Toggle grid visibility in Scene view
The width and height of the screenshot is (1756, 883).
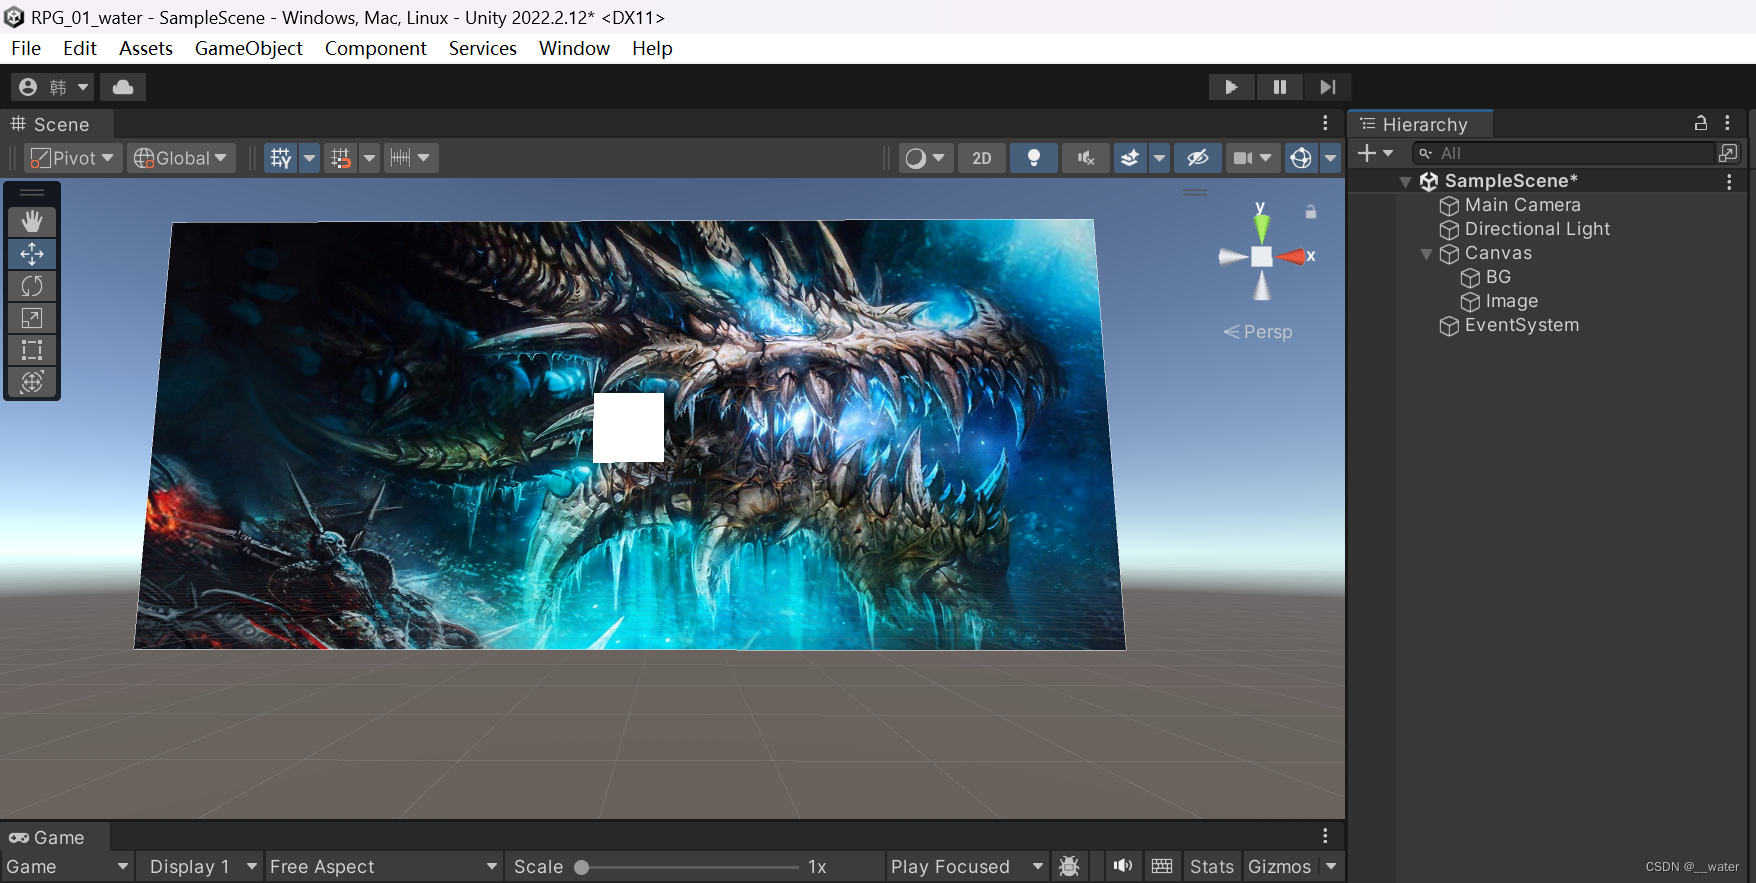coord(281,158)
